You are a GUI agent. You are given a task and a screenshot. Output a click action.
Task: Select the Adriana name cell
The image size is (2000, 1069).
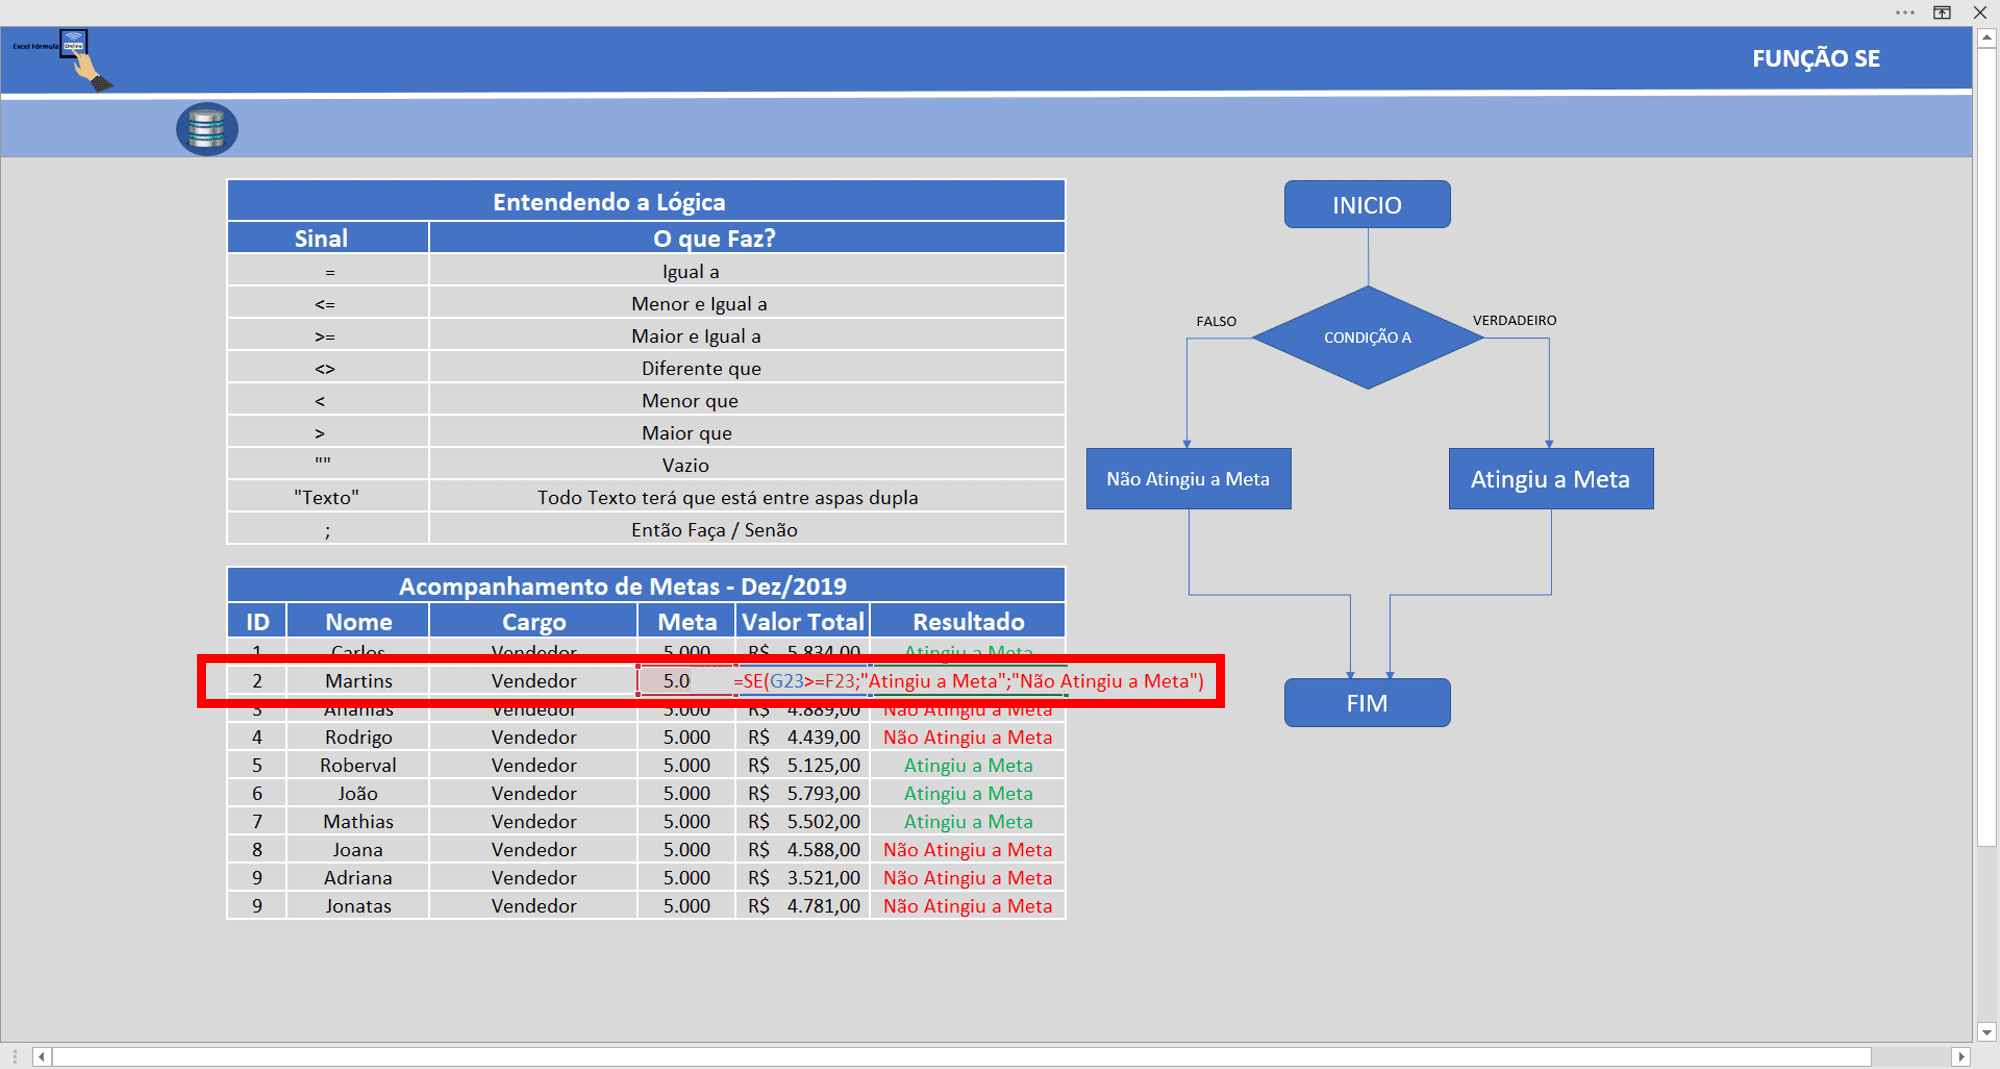pyautogui.click(x=358, y=877)
